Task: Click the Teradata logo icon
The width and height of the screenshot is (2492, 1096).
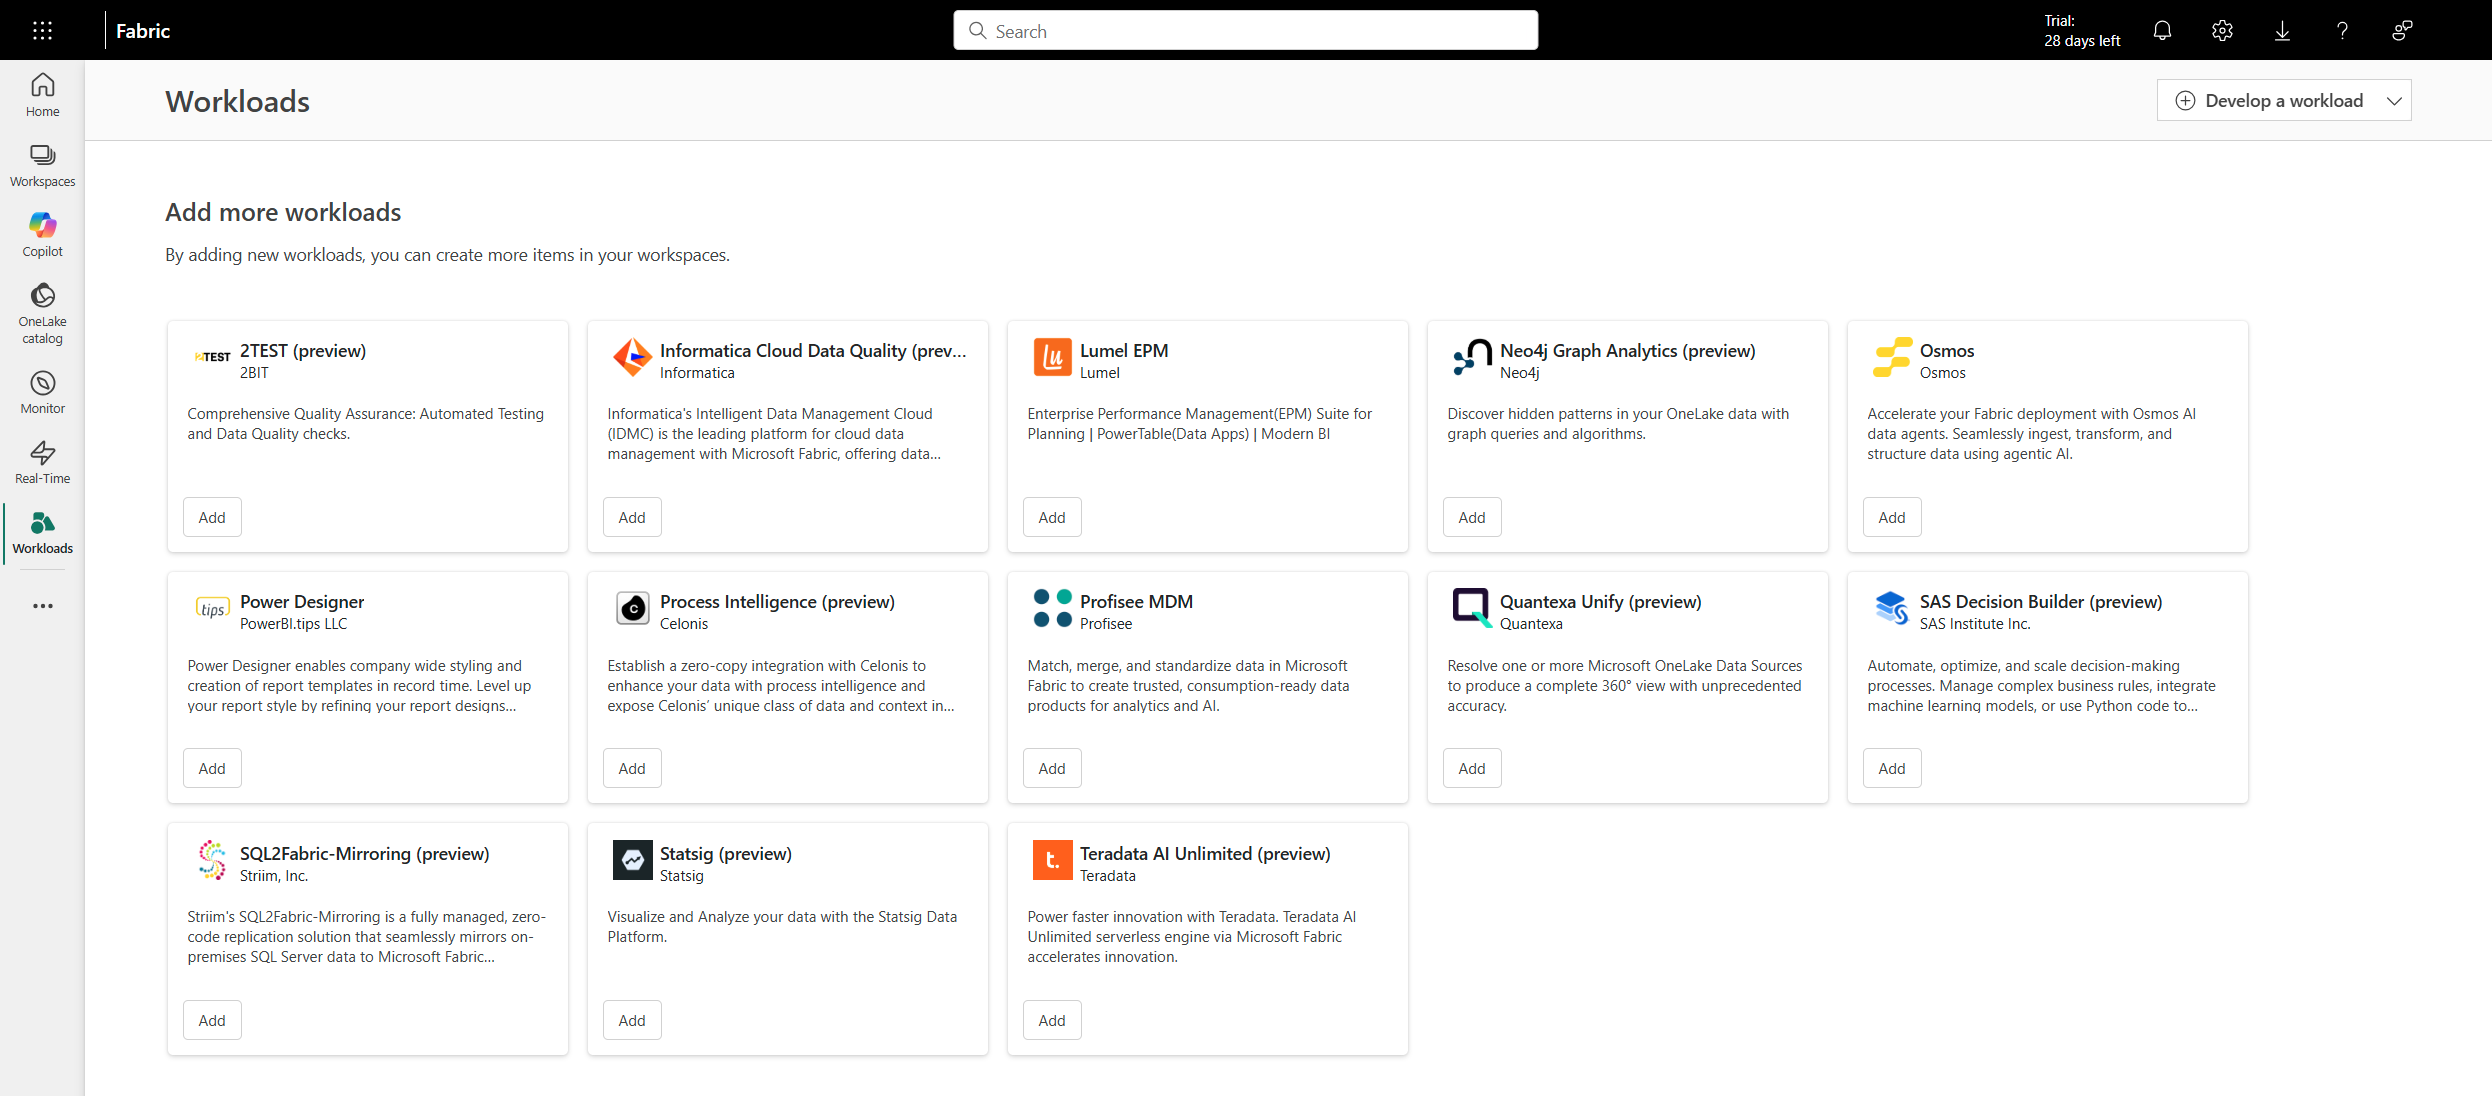Action: [x=1052, y=860]
